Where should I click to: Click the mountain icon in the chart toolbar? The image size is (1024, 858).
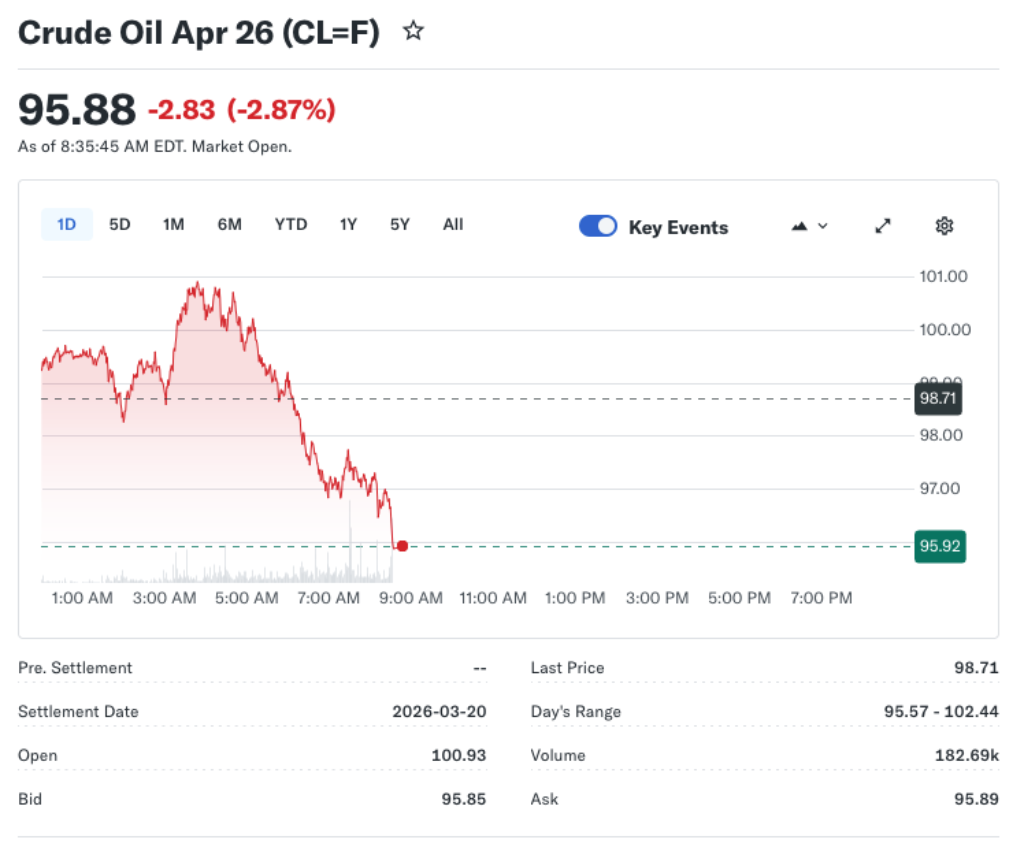click(799, 226)
